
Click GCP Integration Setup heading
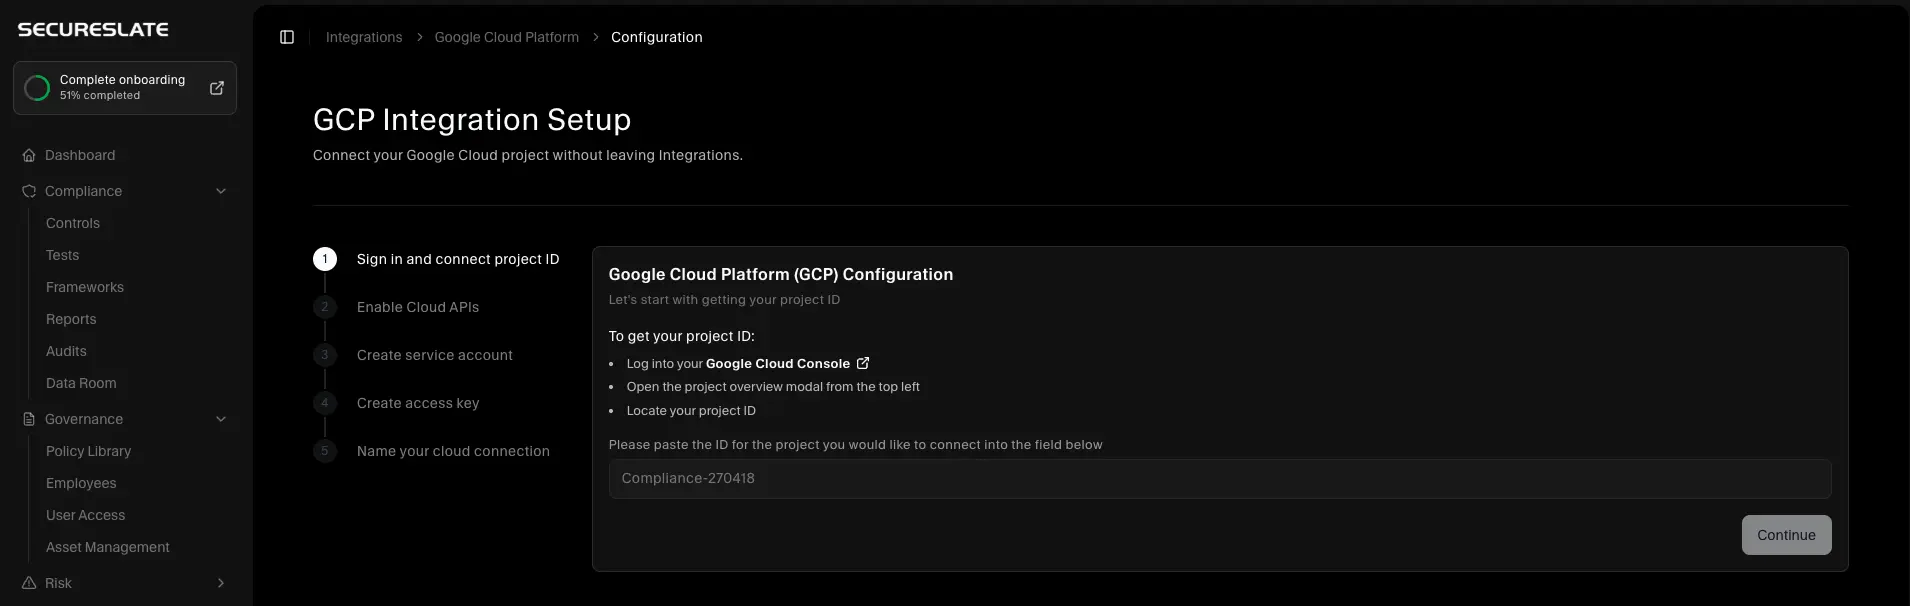click(472, 120)
